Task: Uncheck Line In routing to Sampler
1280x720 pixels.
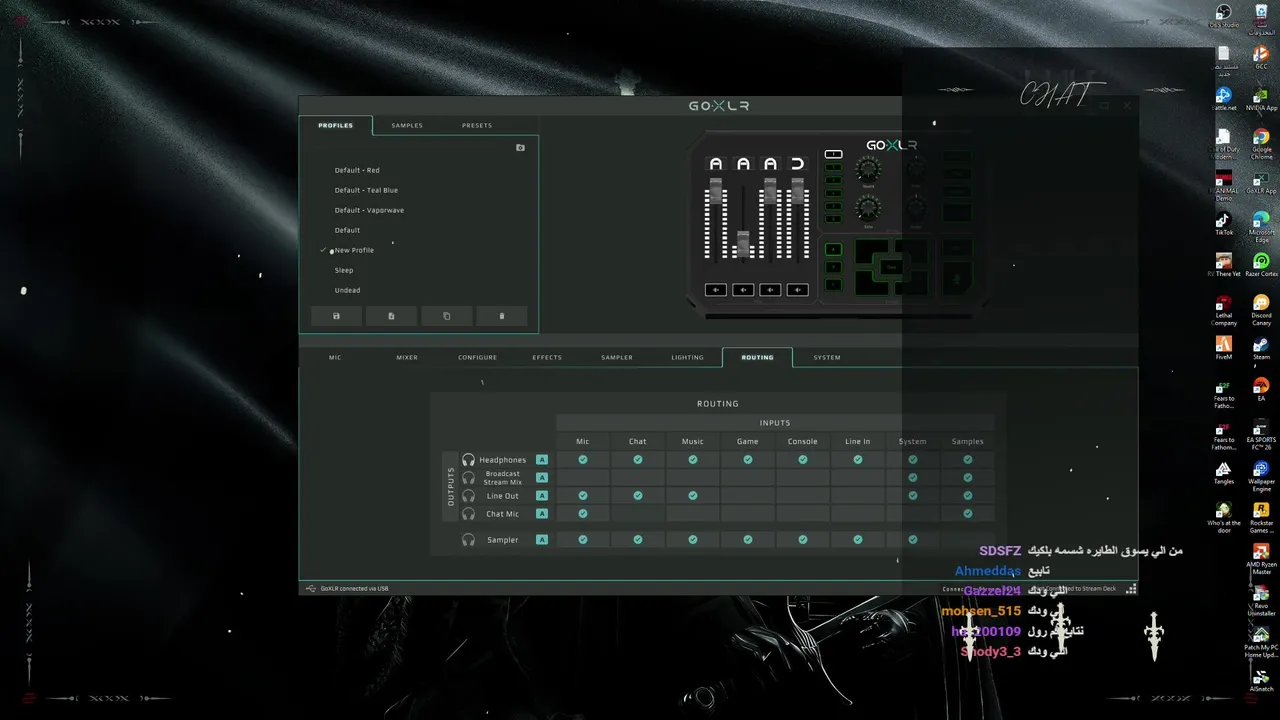Action: point(858,540)
